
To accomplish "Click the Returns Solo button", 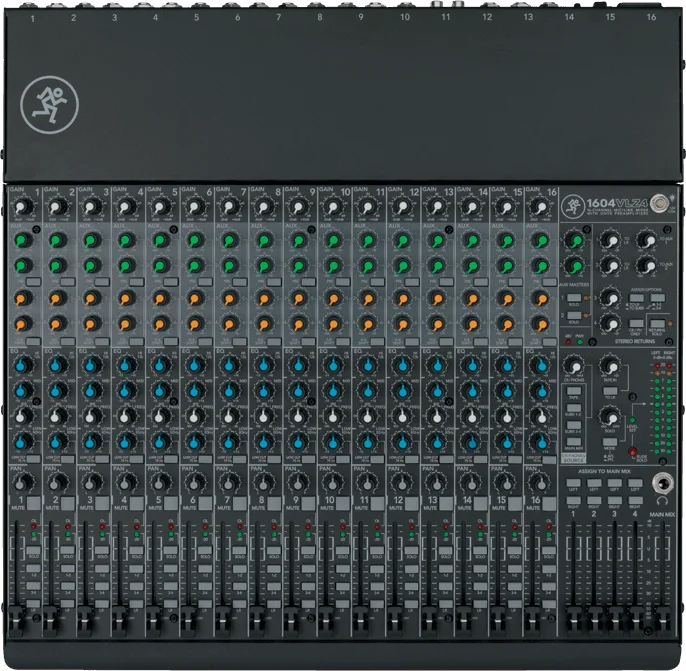I will 657,324.
